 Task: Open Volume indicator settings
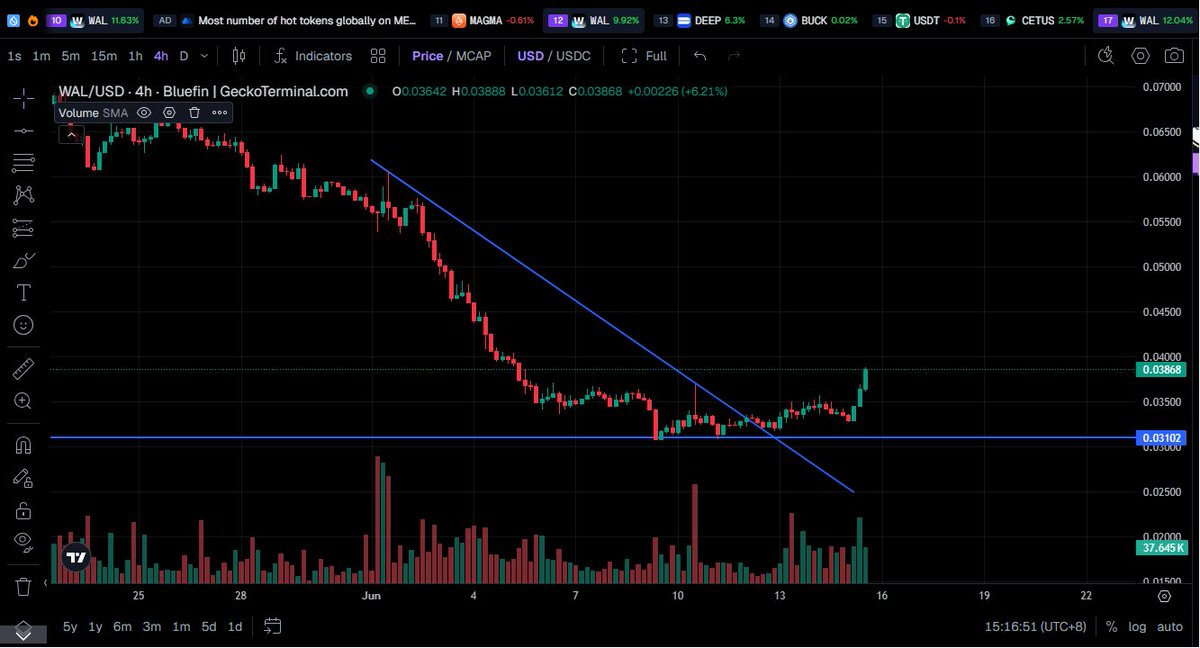click(x=169, y=113)
